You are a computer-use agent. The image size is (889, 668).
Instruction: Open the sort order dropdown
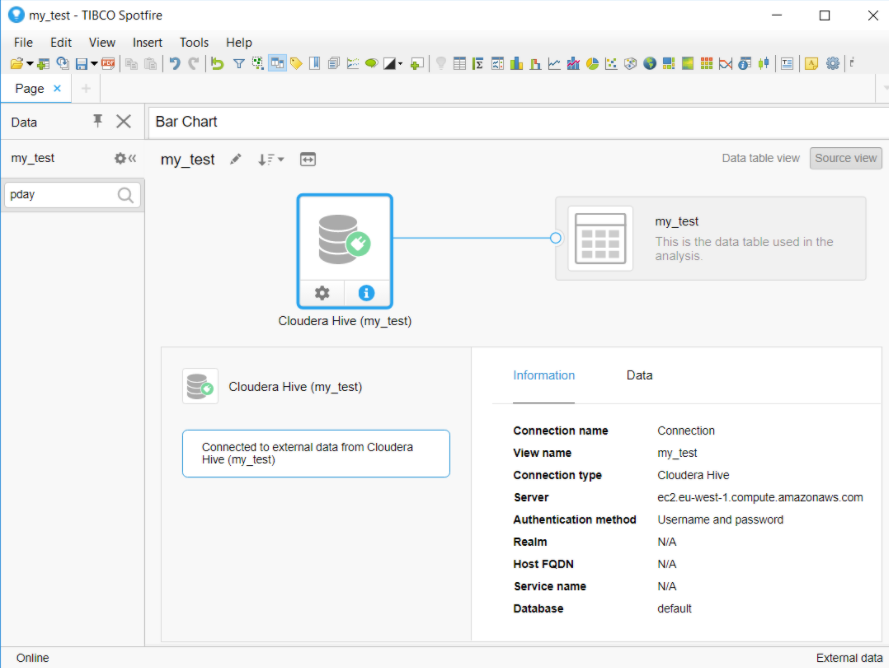(x=271, y=159)
